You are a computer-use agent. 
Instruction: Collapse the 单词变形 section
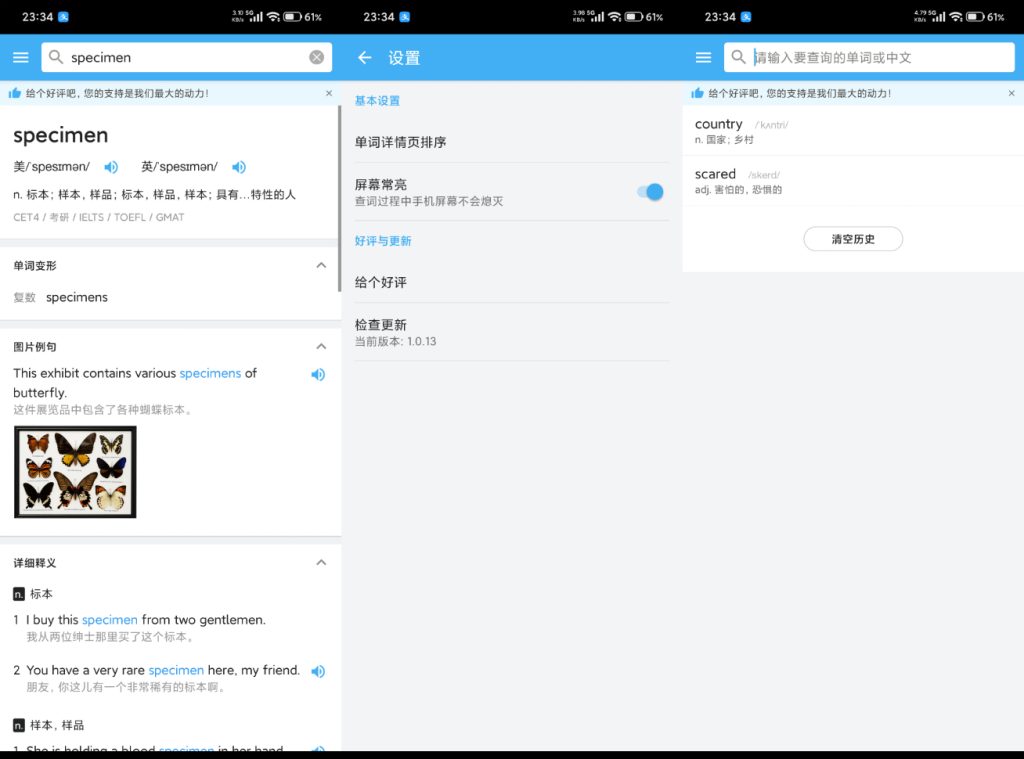point(321,265)
